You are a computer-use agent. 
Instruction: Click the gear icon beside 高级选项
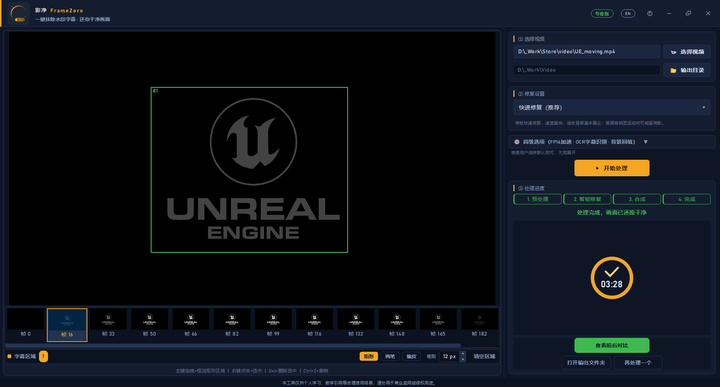(x=517, y=142)
